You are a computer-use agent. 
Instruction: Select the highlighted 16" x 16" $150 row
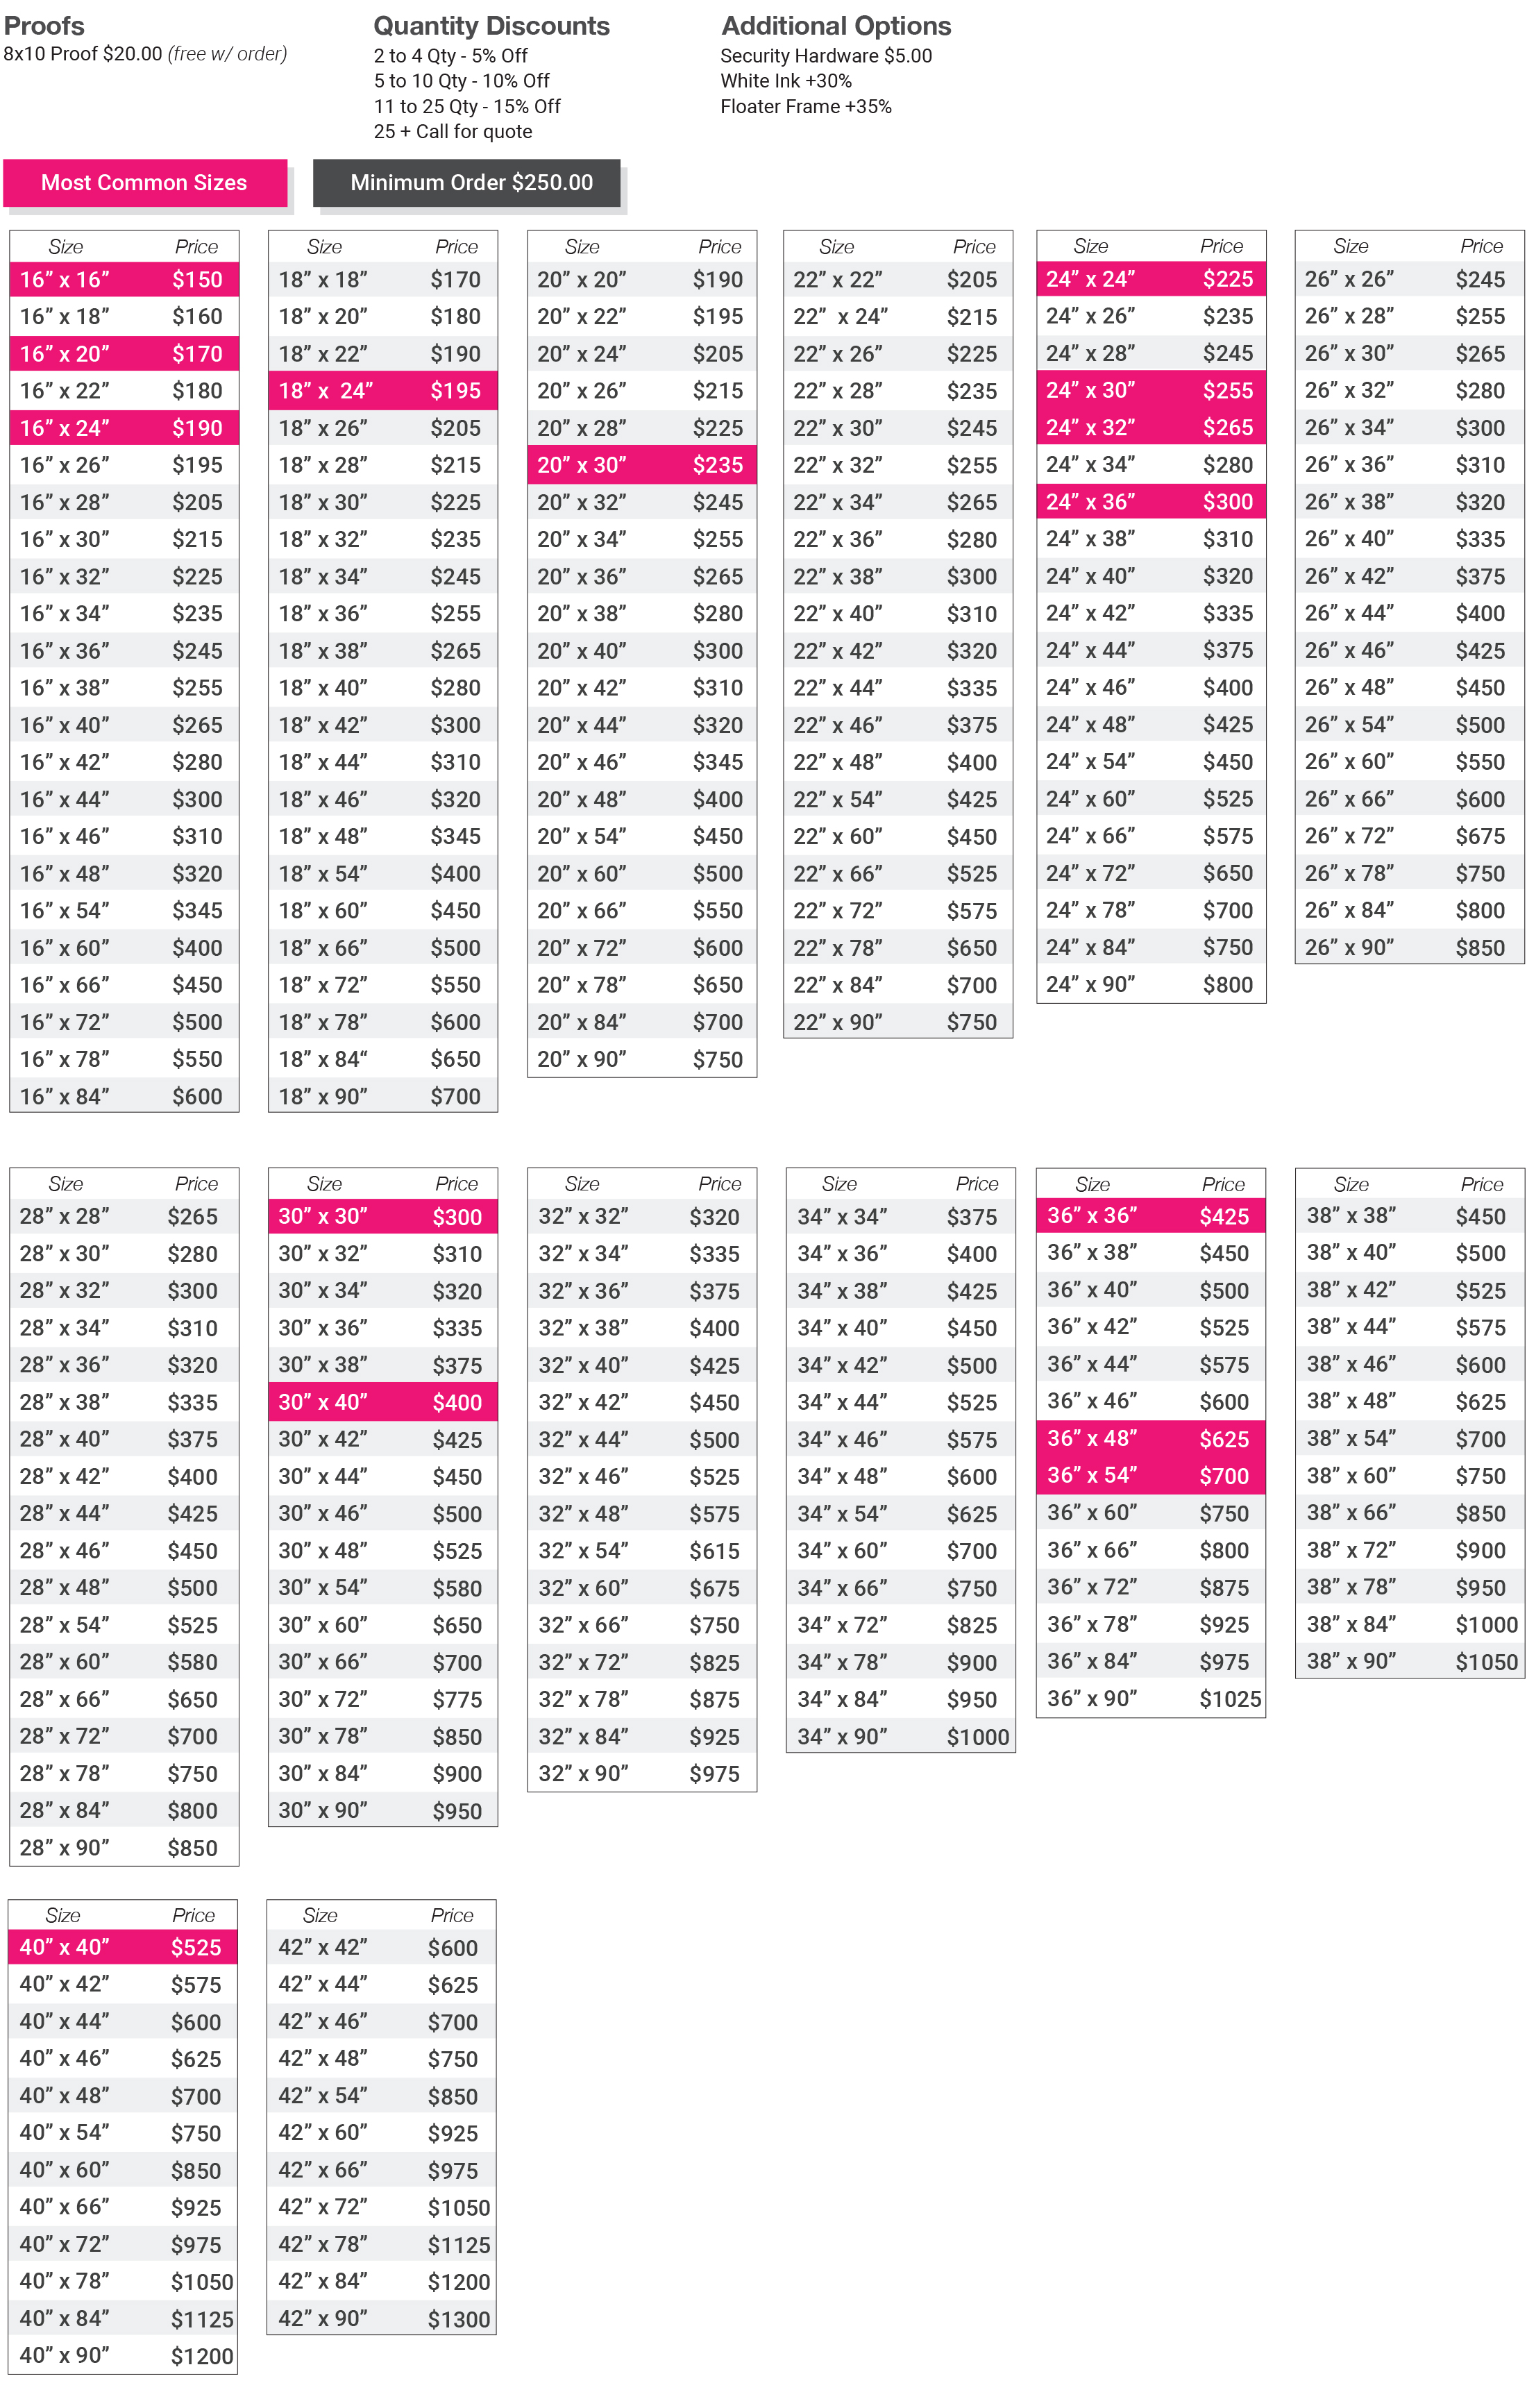click(x=124, y=280)
